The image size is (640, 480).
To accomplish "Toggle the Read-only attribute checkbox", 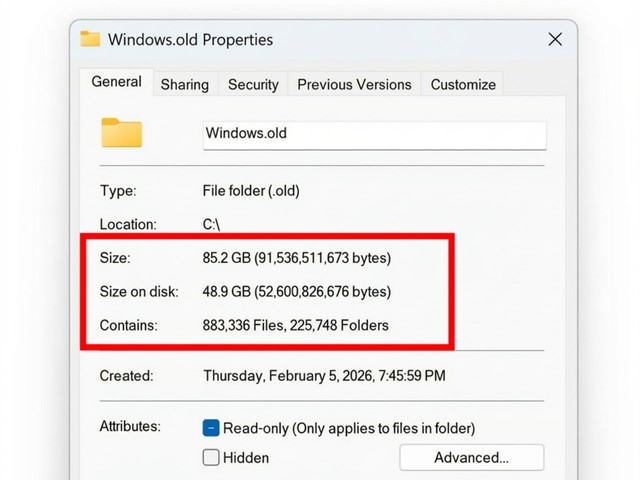I will pyautogui.click(x=211, y=428).
